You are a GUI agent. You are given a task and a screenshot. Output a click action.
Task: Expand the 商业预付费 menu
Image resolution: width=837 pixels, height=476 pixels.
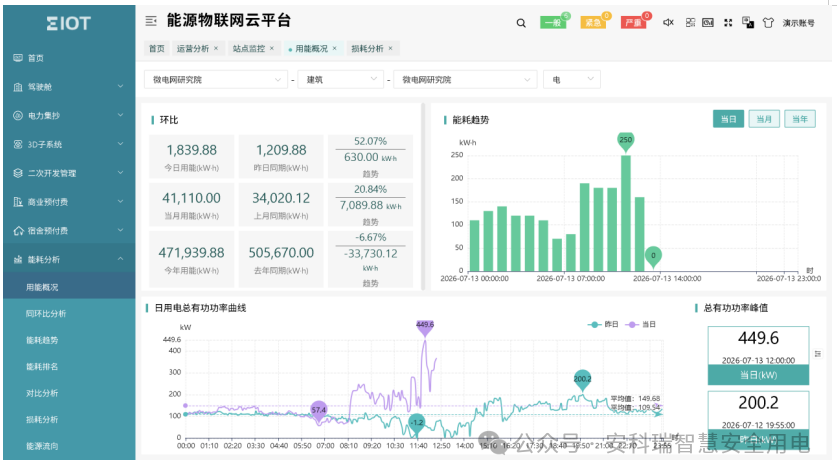[x=121, y=202]
